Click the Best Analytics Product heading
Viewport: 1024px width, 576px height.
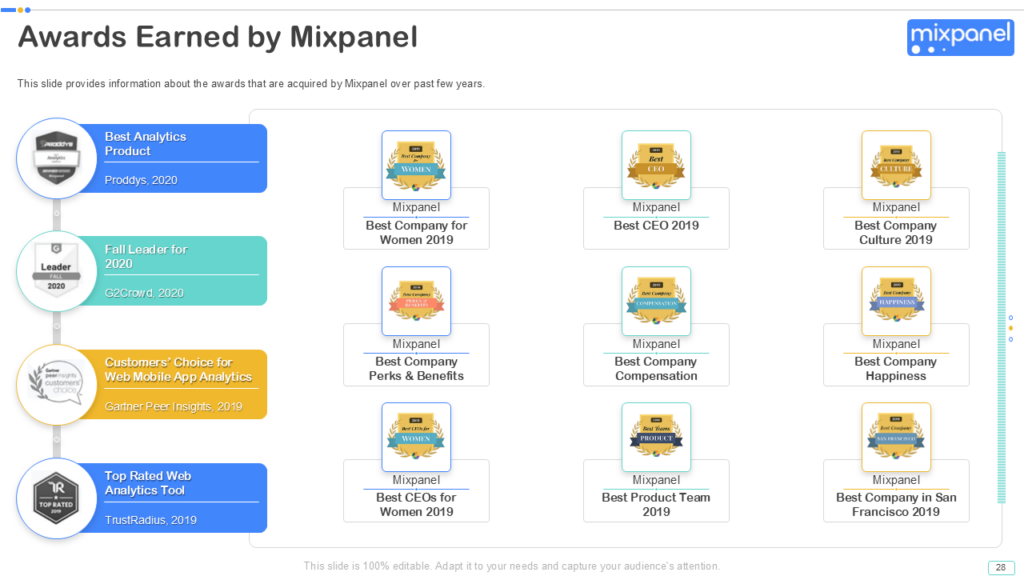(x=146, y=144)
